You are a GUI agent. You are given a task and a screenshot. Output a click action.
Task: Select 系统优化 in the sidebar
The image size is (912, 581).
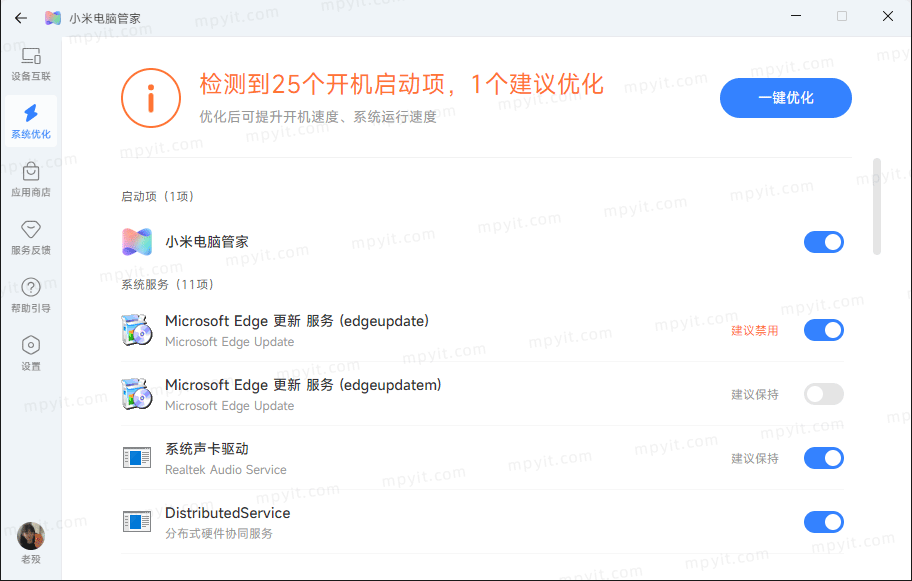tap(31, 122)
